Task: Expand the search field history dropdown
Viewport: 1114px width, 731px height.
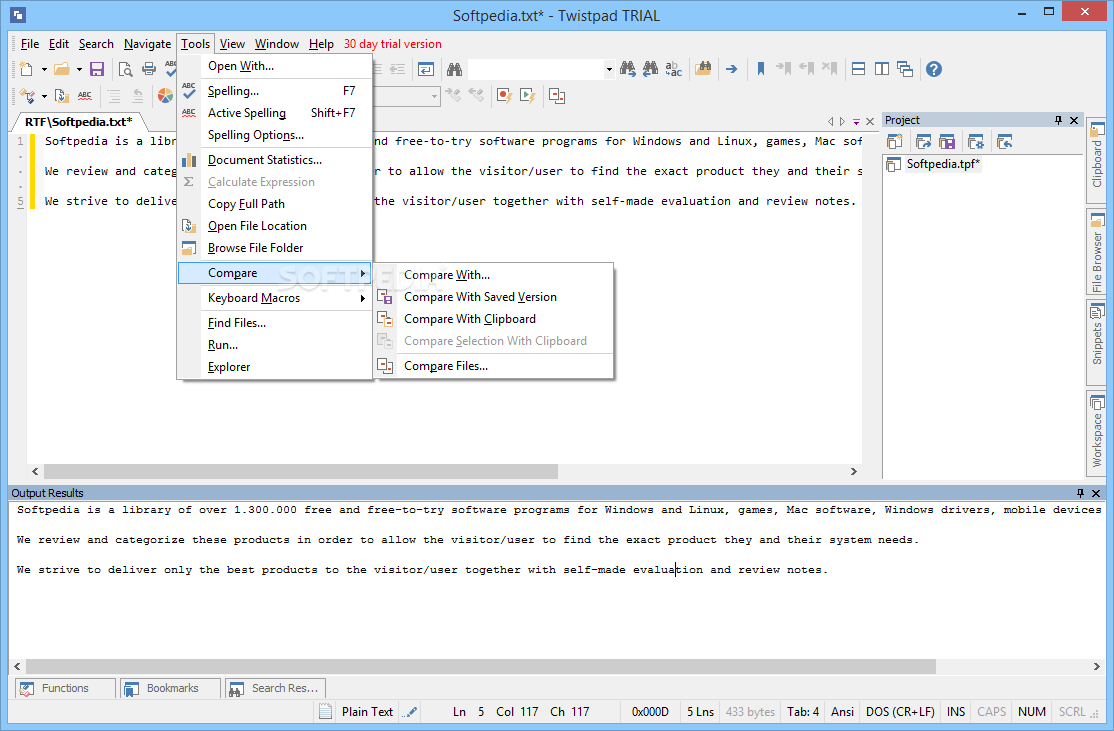Action: coord(609,69)
